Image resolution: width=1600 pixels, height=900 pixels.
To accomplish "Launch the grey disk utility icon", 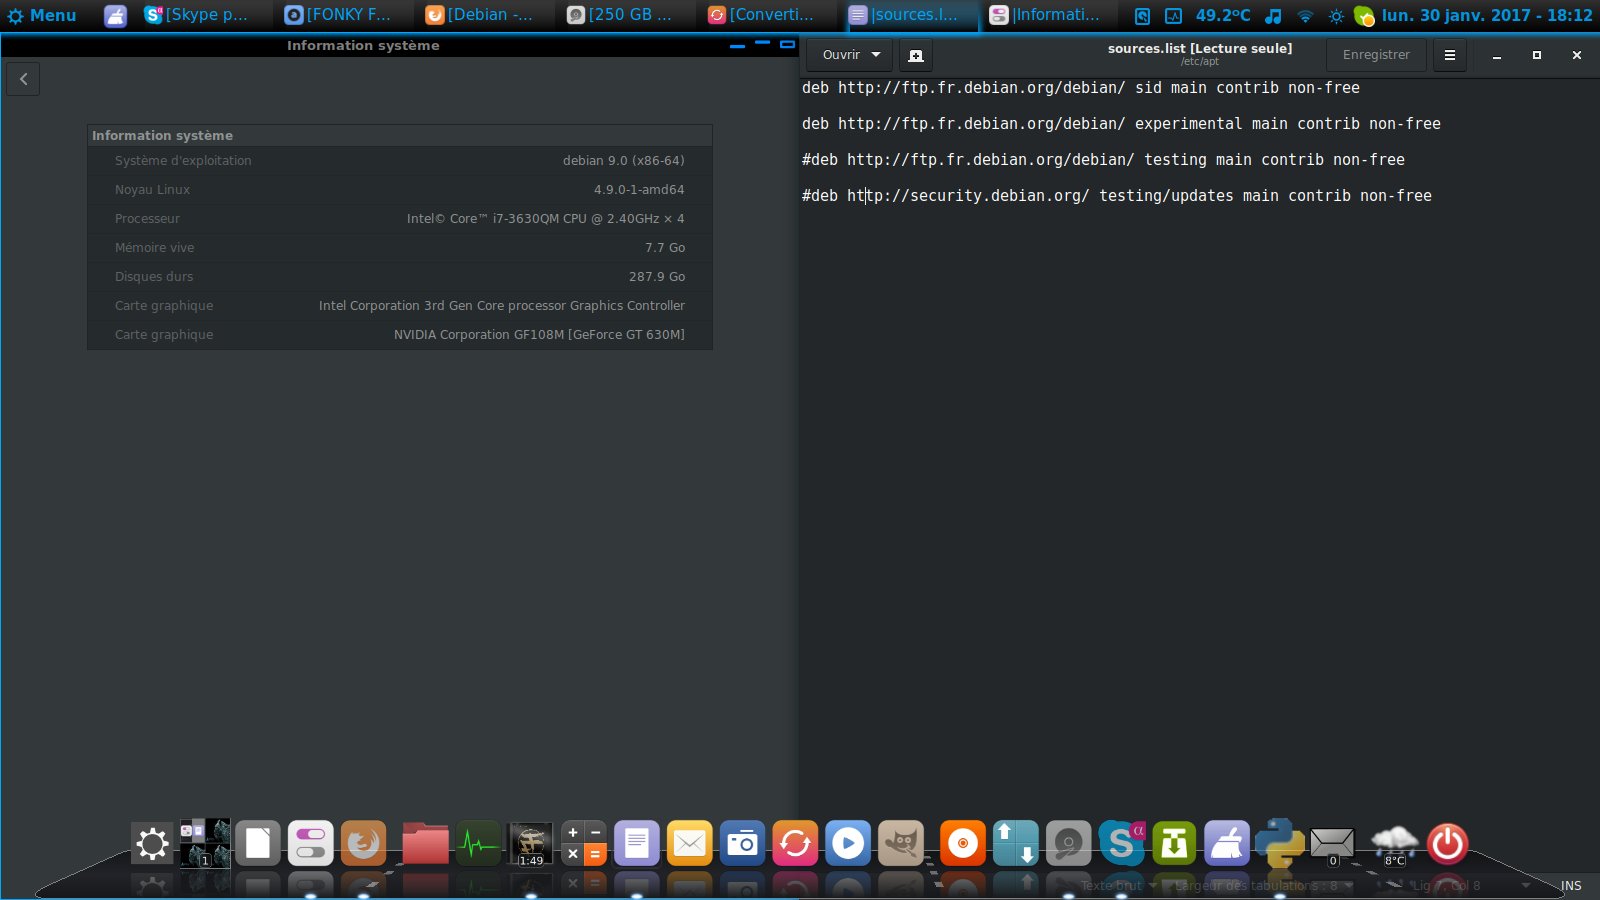I will click(x=1068, y=844).
